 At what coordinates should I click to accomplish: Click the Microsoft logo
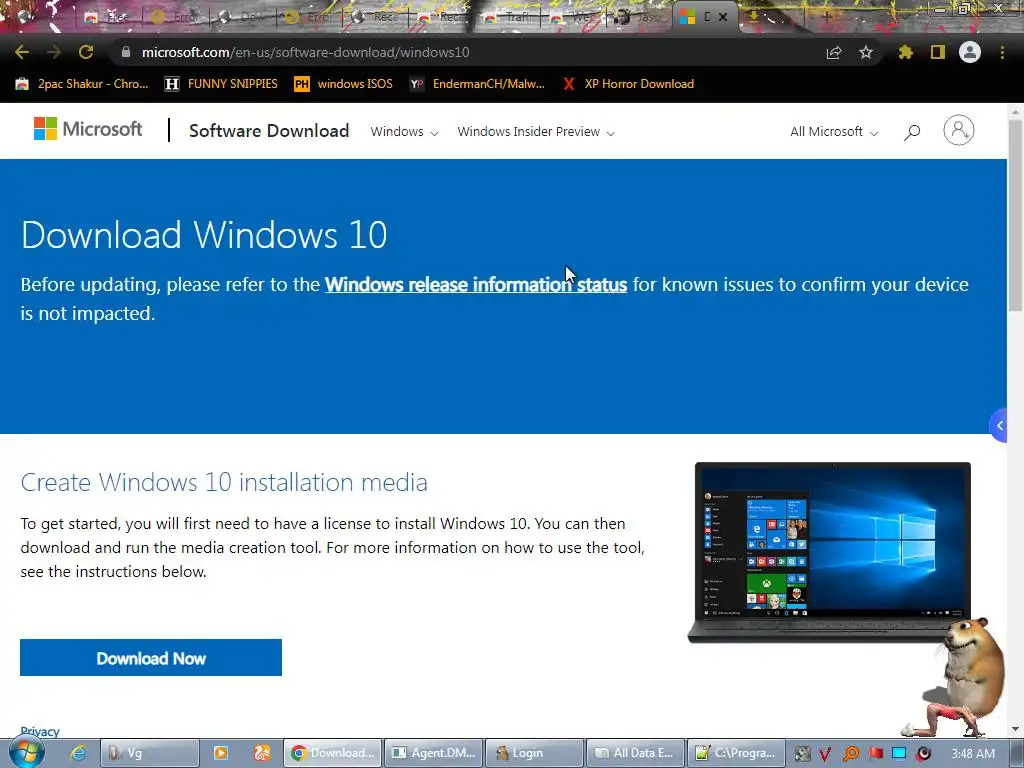pos(88,129)
